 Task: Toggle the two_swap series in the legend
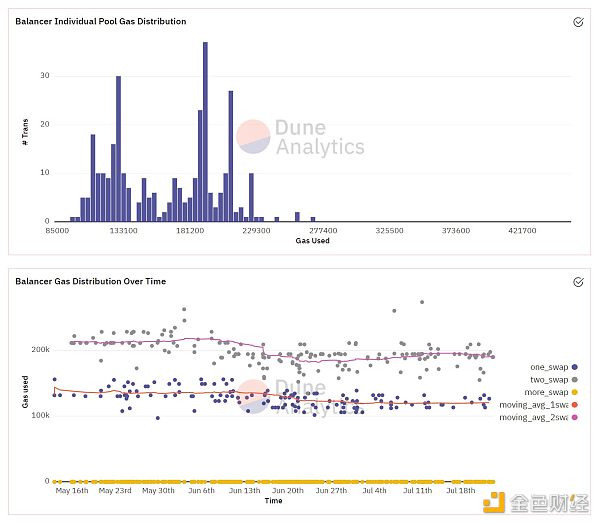click(554, 379)
